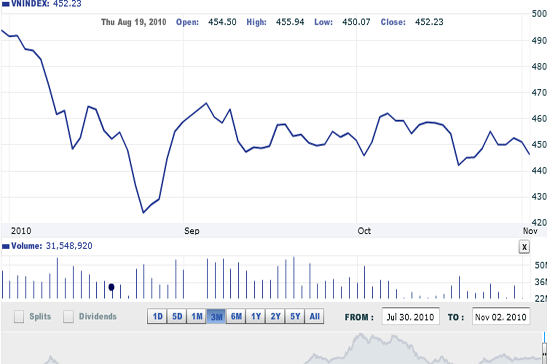Click the Volume legend color icon
550x364 pixels.
click(5, 247)
